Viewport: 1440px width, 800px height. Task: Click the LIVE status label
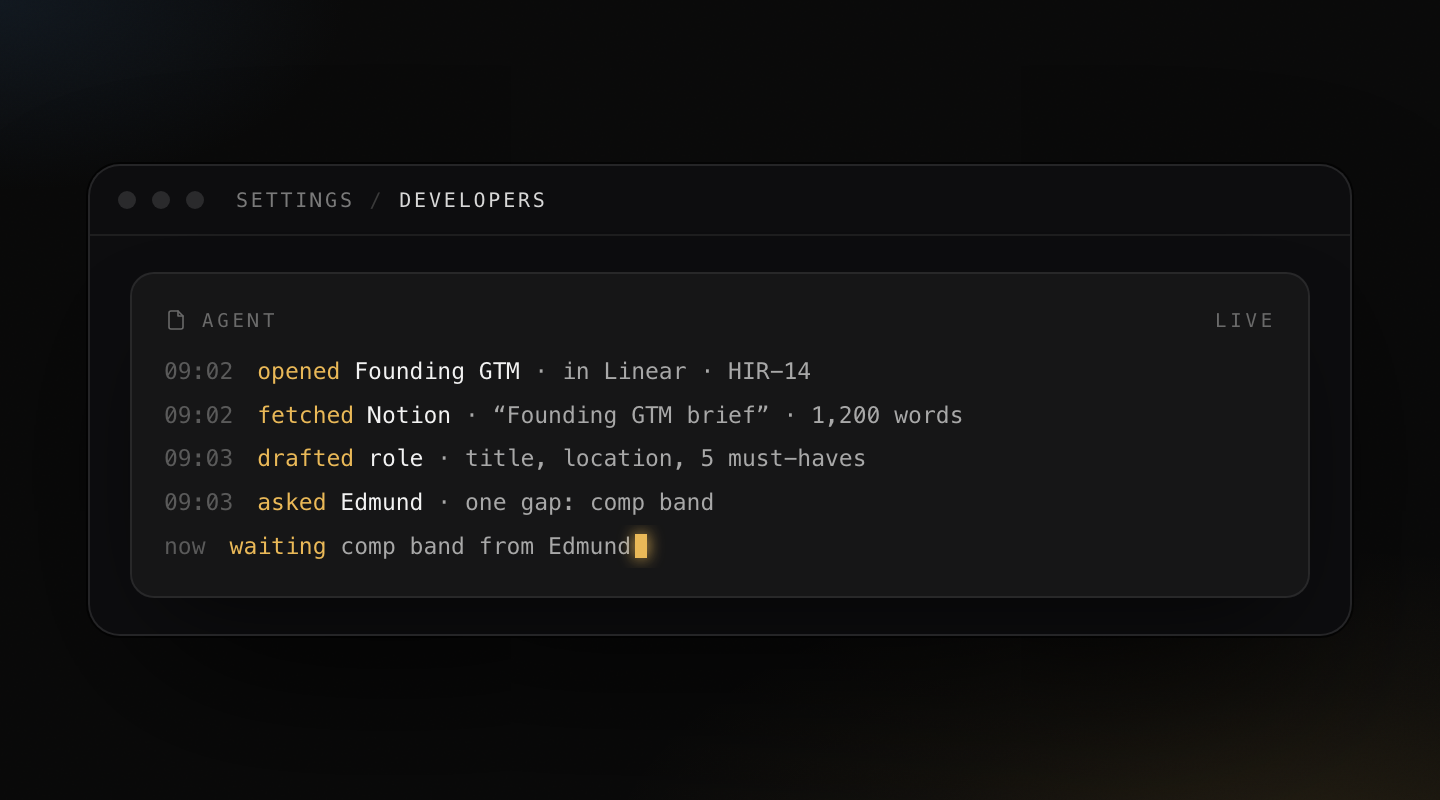1245,320
